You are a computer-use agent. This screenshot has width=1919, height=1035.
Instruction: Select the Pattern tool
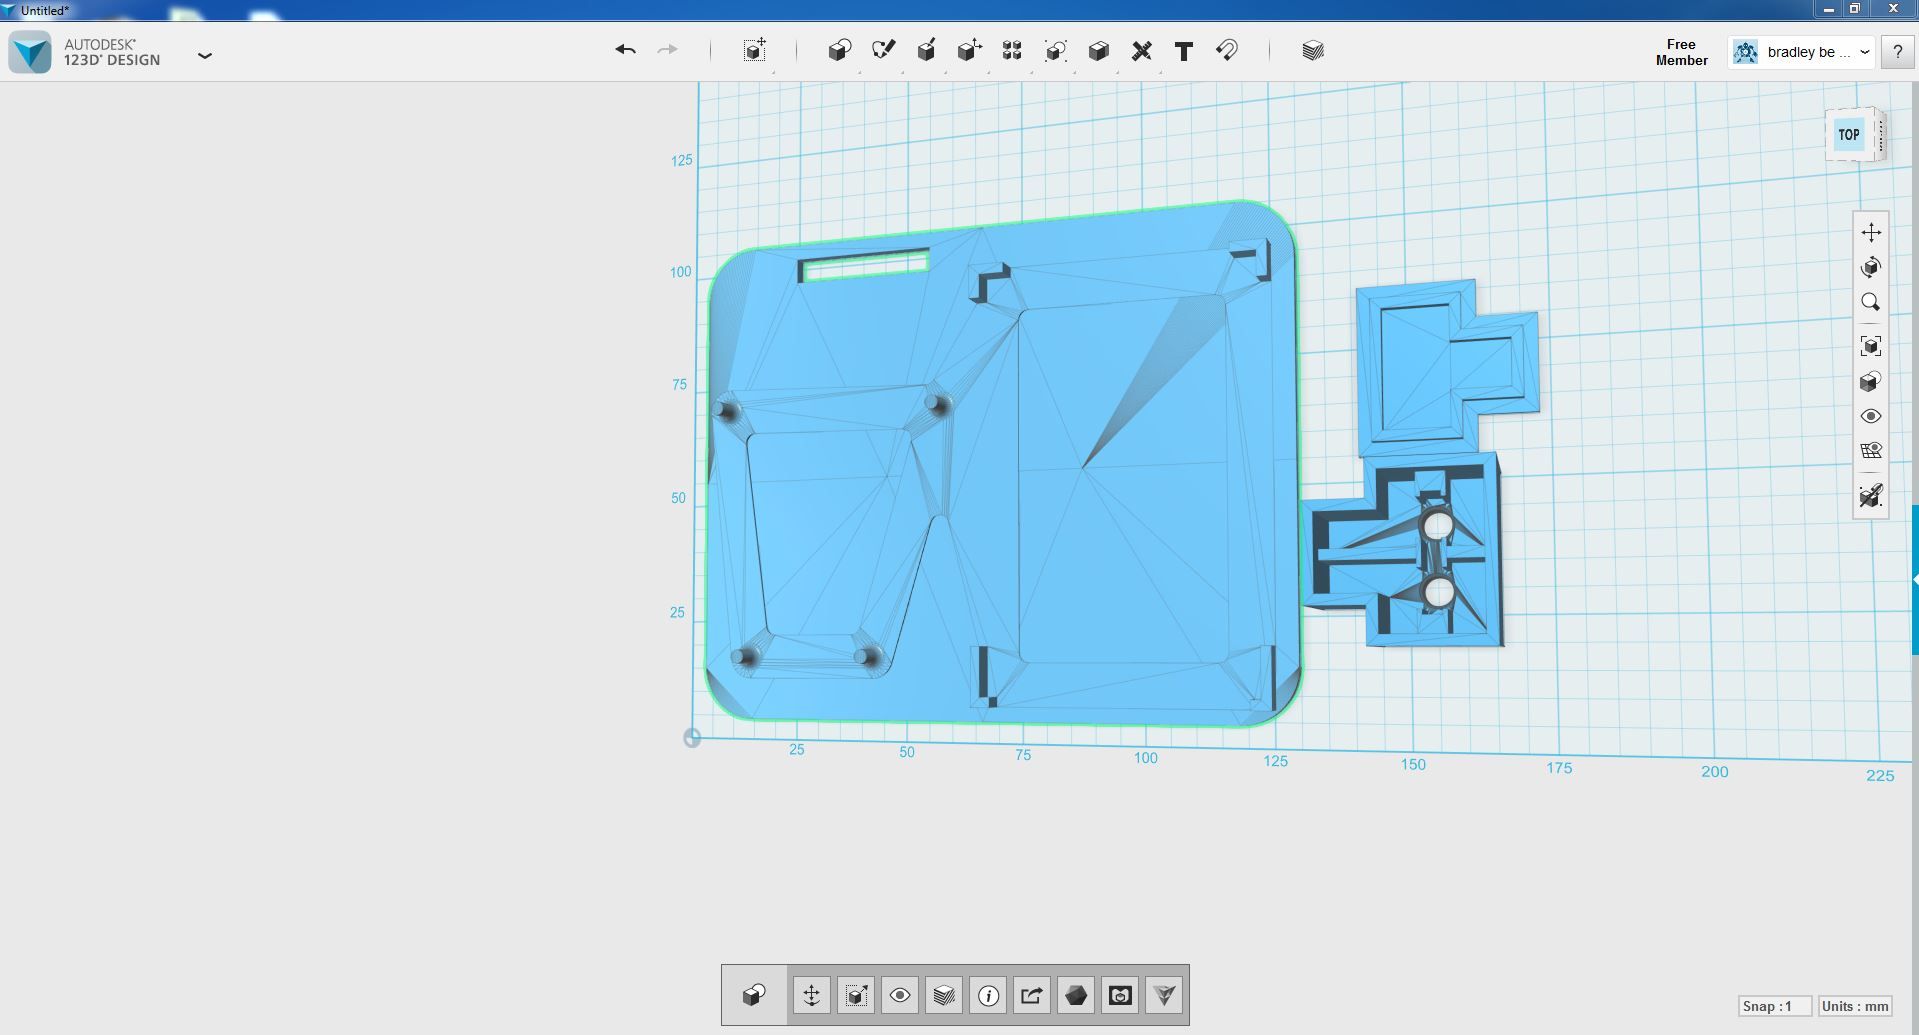[x=1012, y=50]
